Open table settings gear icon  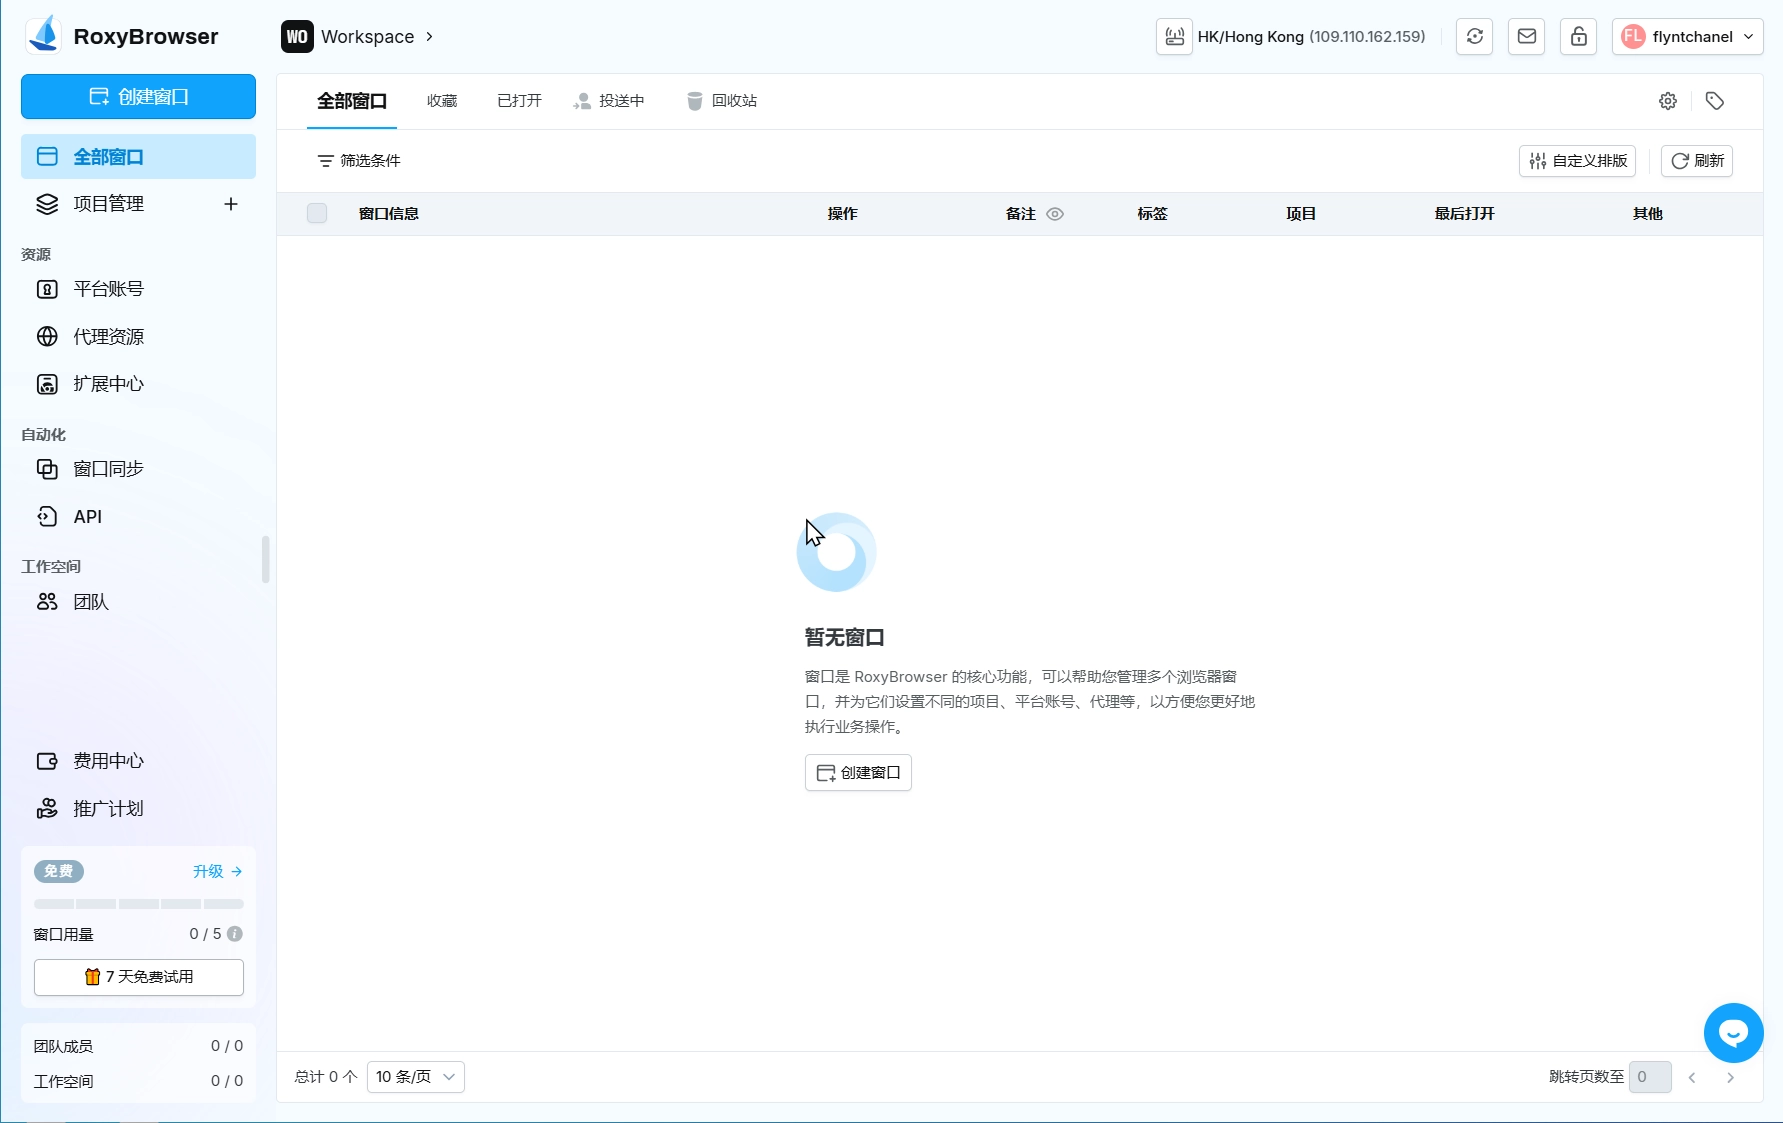1667,101
